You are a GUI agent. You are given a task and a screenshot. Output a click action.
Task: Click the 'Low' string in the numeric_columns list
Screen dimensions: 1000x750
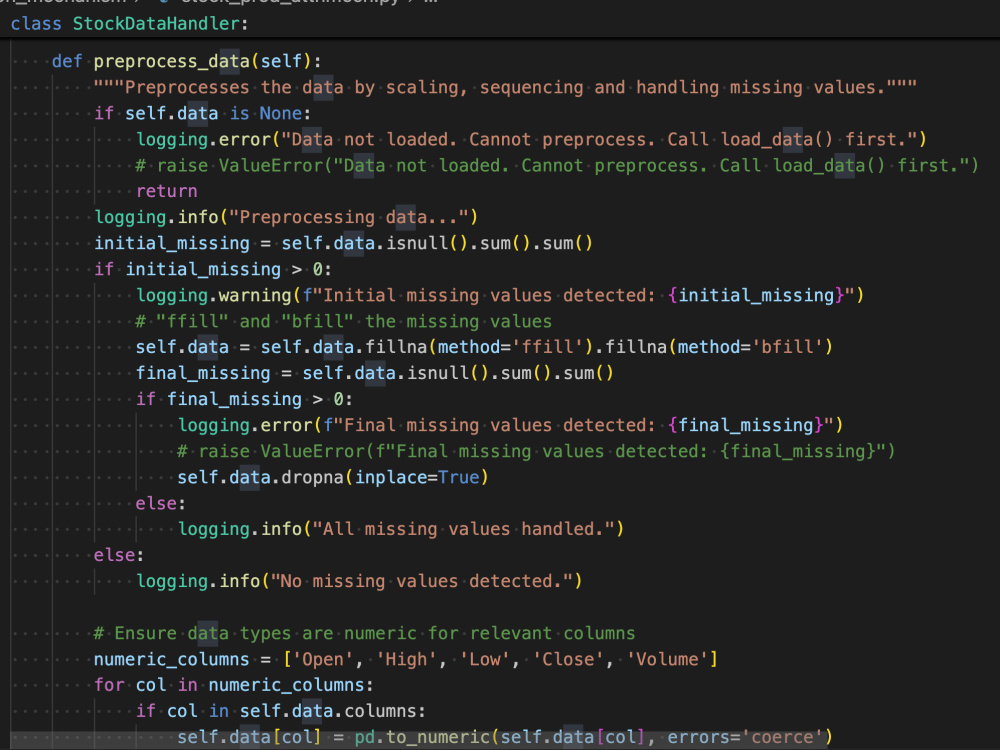484,659
